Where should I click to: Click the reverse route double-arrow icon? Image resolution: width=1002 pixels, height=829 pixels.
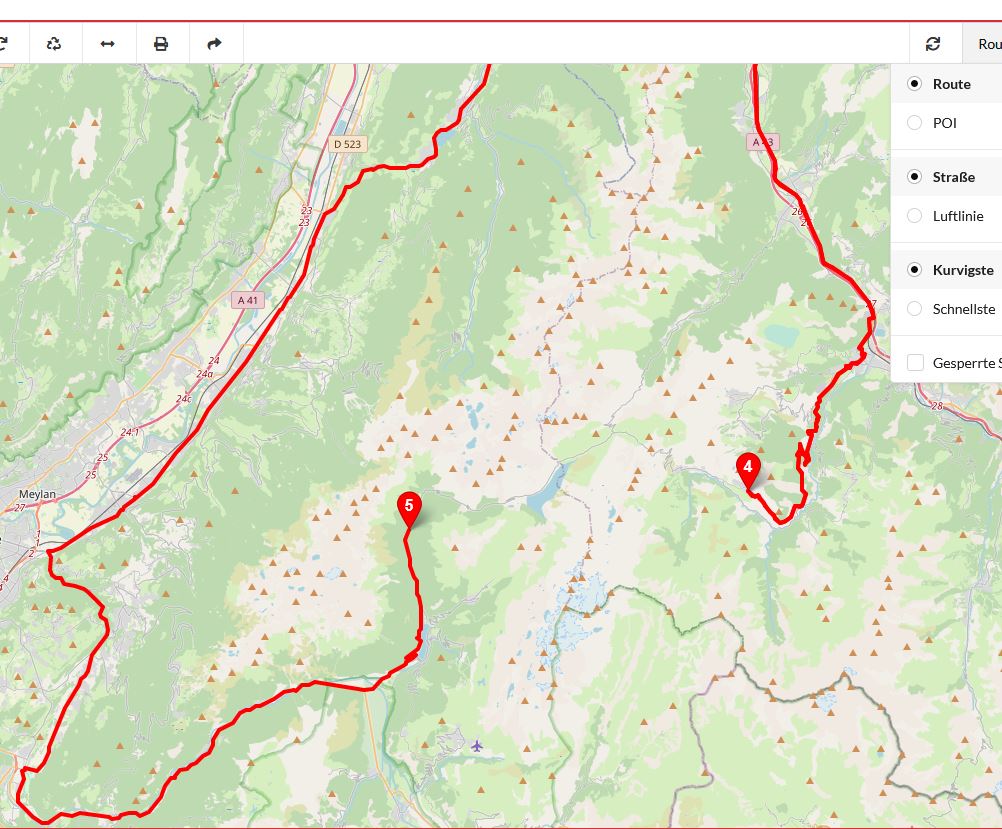[x=108, y=44]
